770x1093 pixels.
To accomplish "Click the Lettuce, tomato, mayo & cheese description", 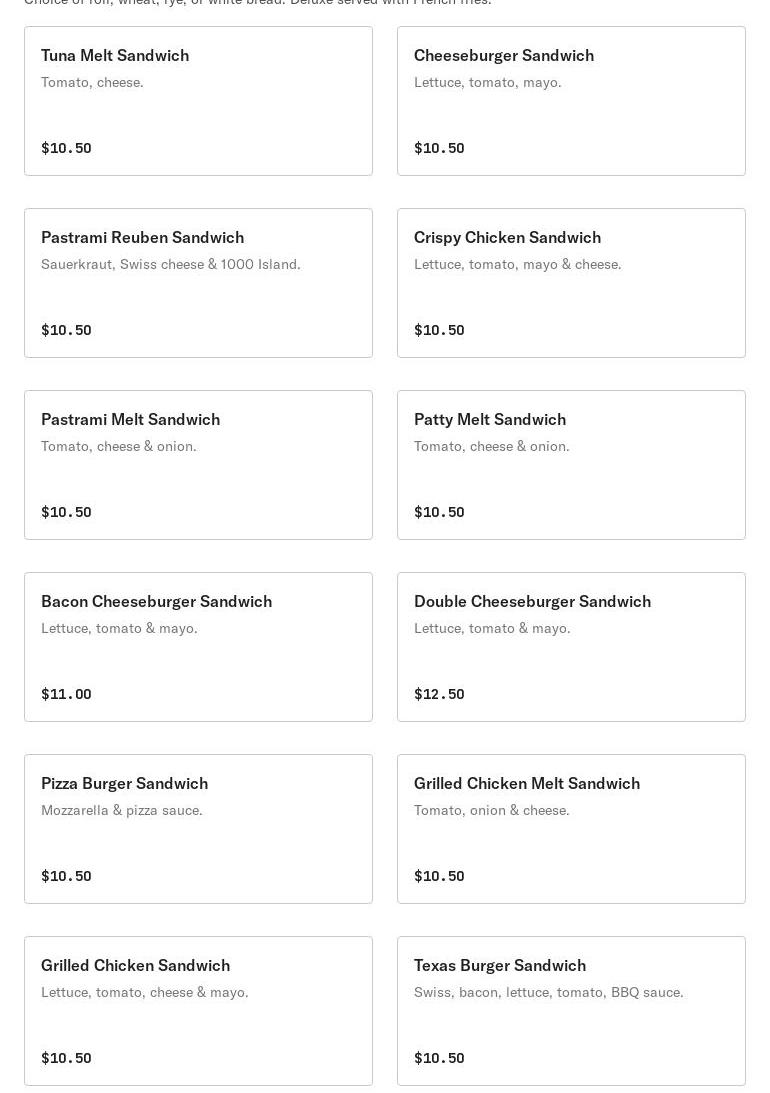I will click(518, 264).
